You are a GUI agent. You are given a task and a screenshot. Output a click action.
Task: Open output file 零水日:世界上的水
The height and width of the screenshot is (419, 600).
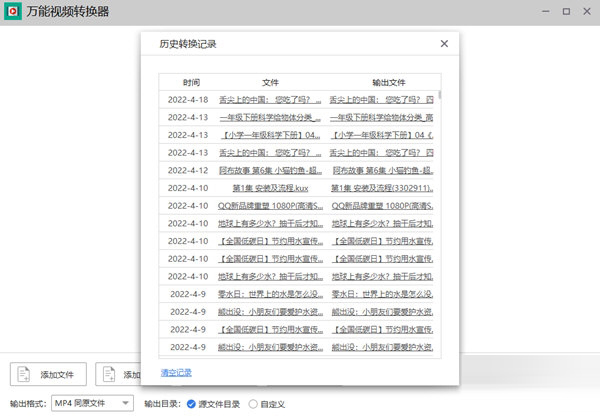tap(382, 294)
